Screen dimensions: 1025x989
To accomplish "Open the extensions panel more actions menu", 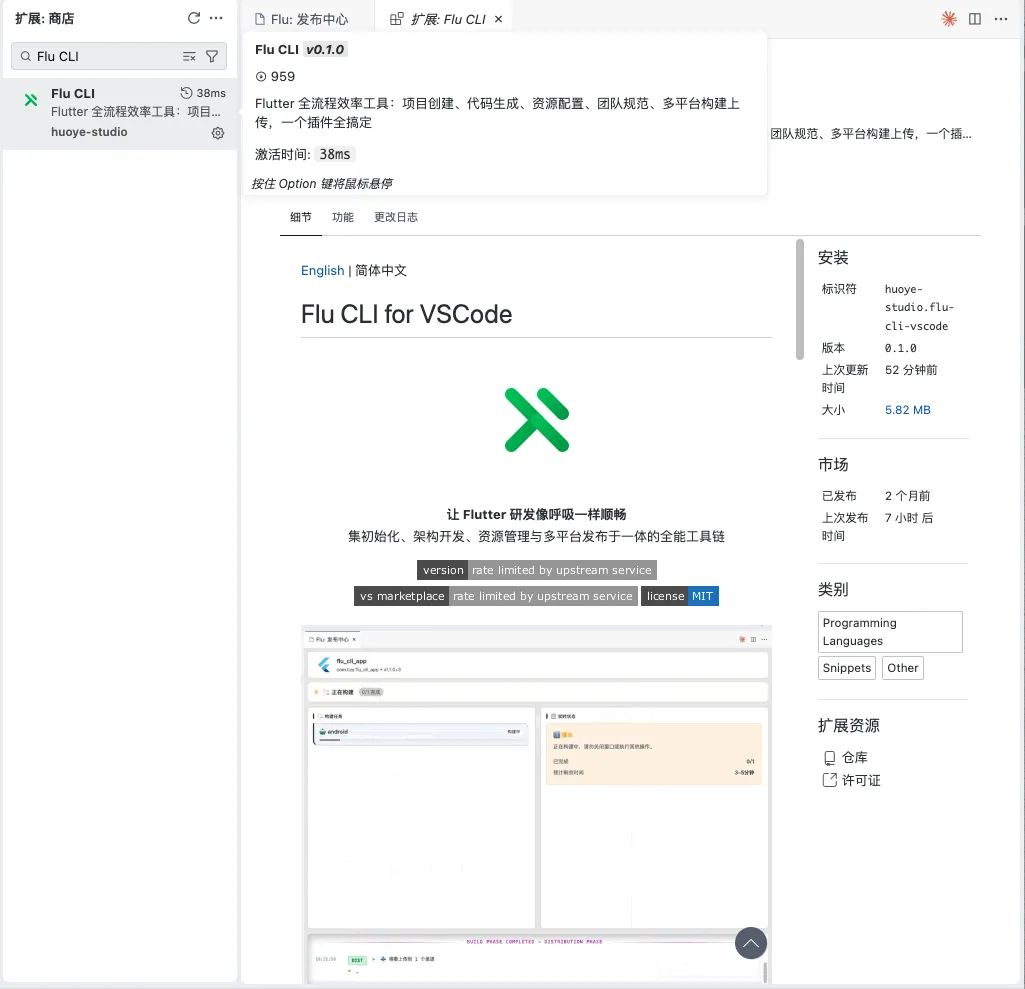I will pyautogui.click(x=216, y=18).
